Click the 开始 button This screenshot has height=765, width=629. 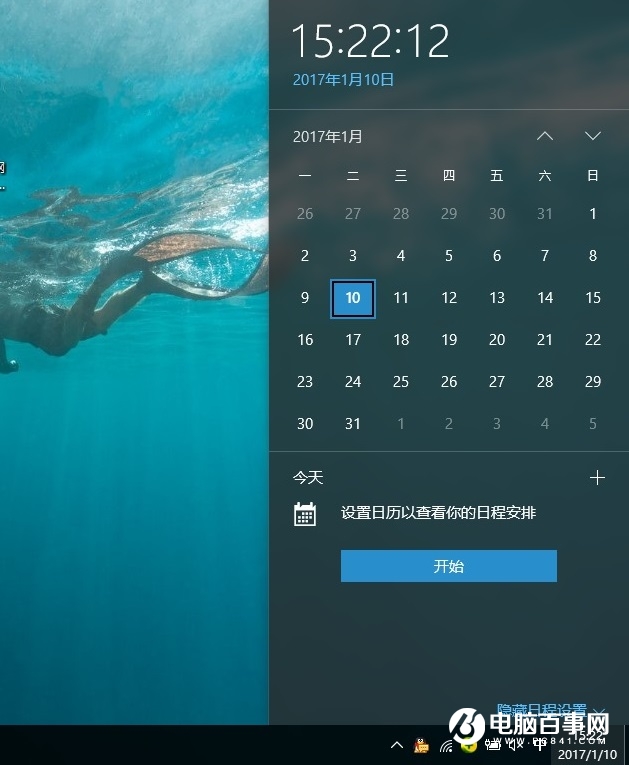pyautogui.click(x=448, y=566)
